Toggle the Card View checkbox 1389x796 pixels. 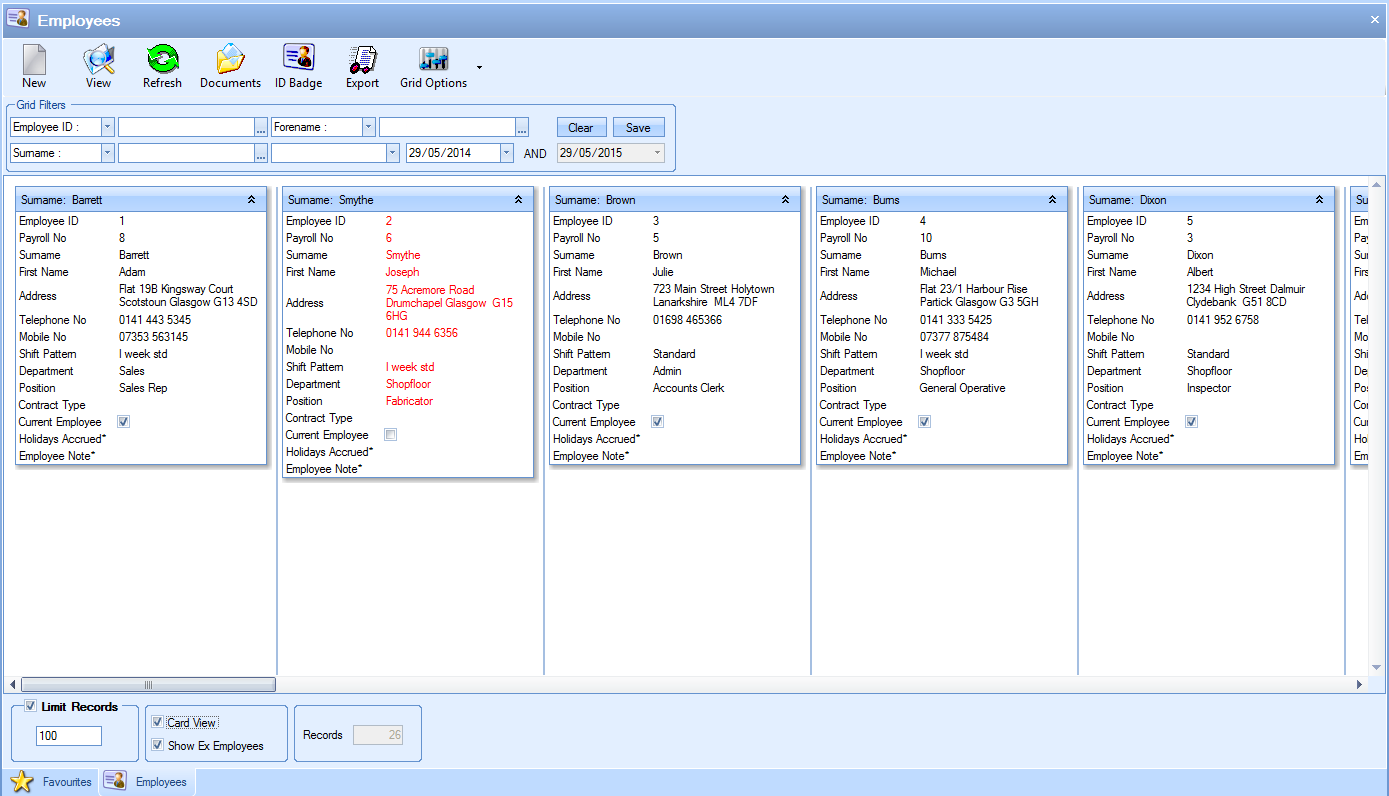pos(158,722)
